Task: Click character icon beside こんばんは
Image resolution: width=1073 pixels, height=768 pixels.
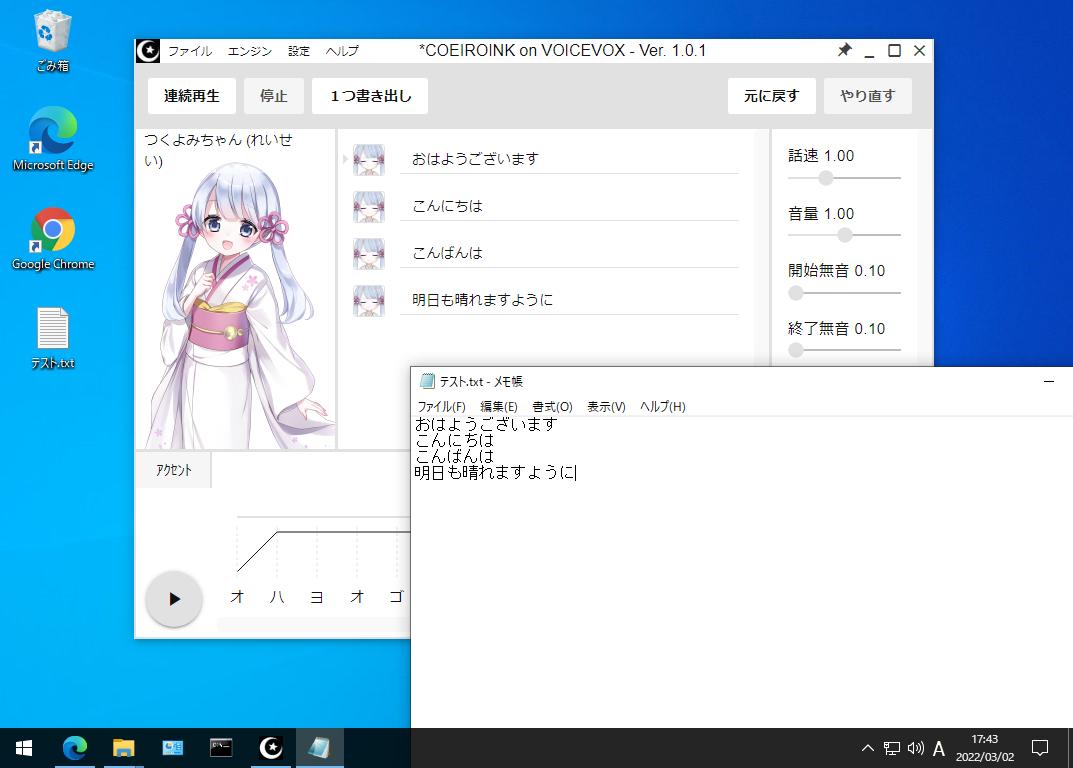Action: click(369, 254)
